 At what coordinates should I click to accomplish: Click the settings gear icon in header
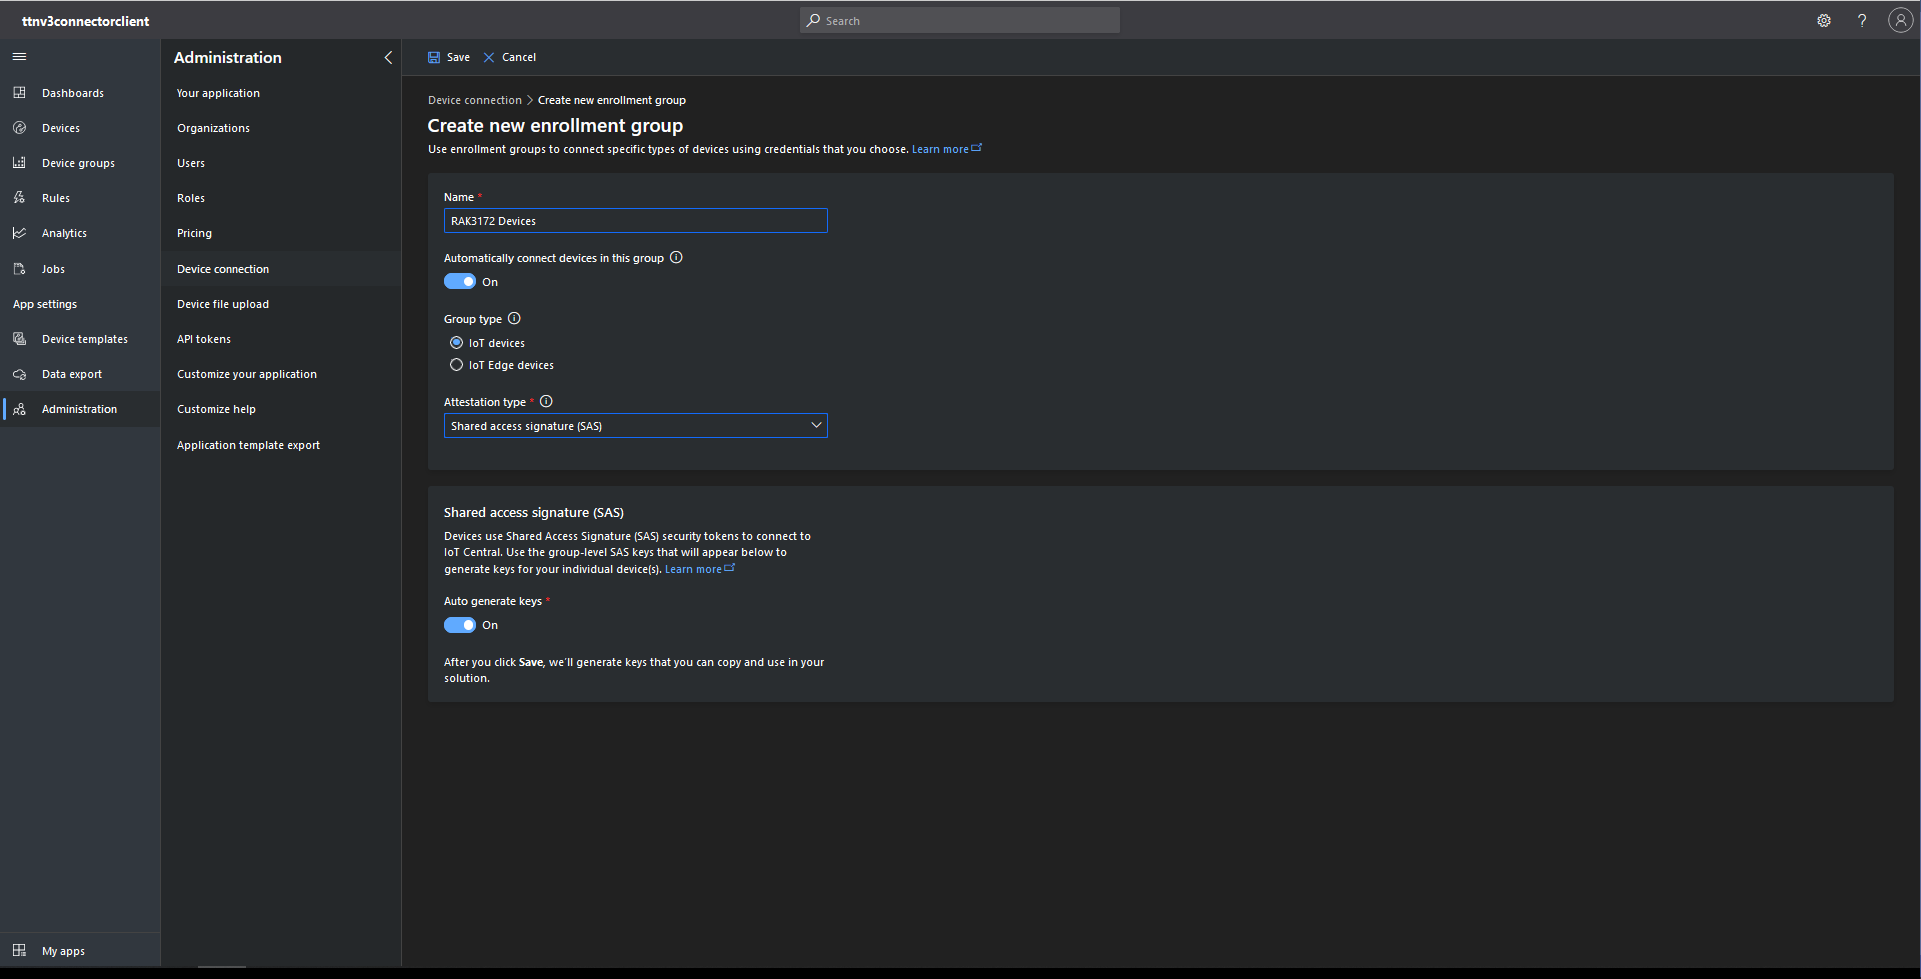point(1824,21)
